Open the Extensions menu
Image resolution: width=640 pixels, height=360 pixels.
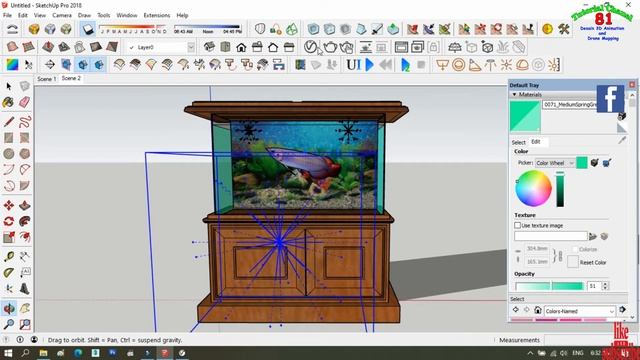[157, 15]
